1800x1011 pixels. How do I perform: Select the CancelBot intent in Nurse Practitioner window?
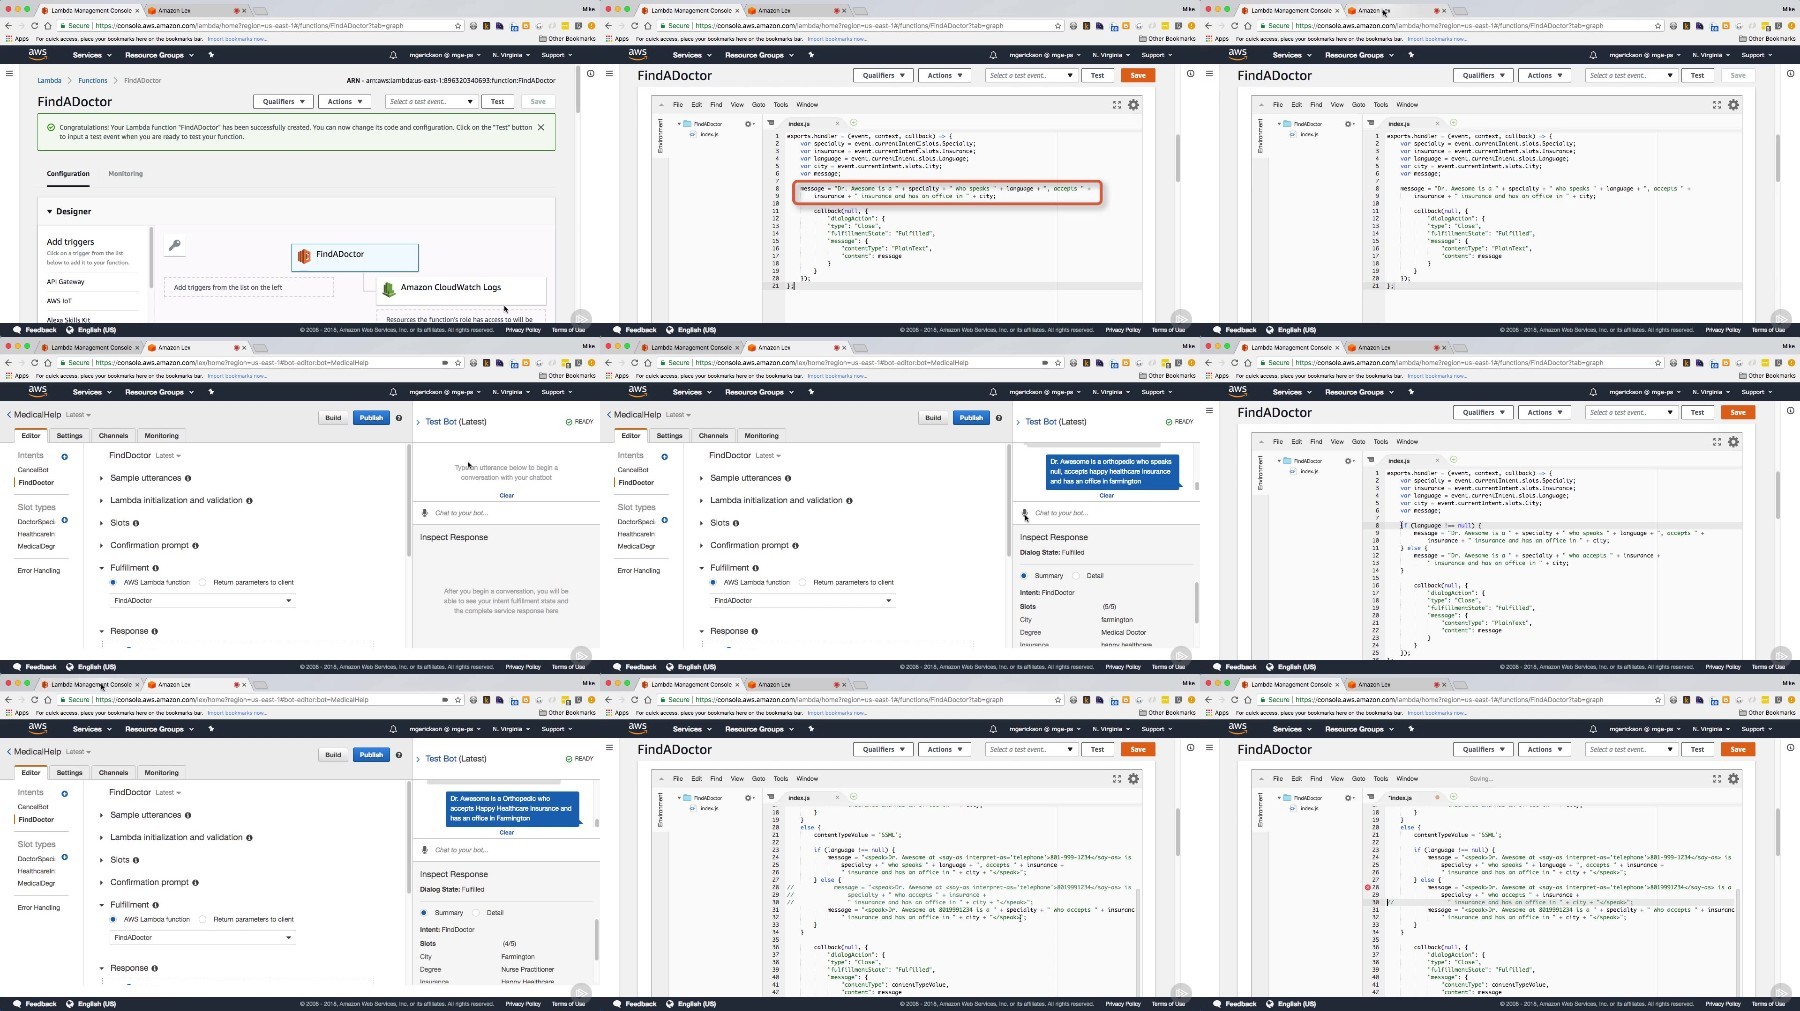click(33, 807)
